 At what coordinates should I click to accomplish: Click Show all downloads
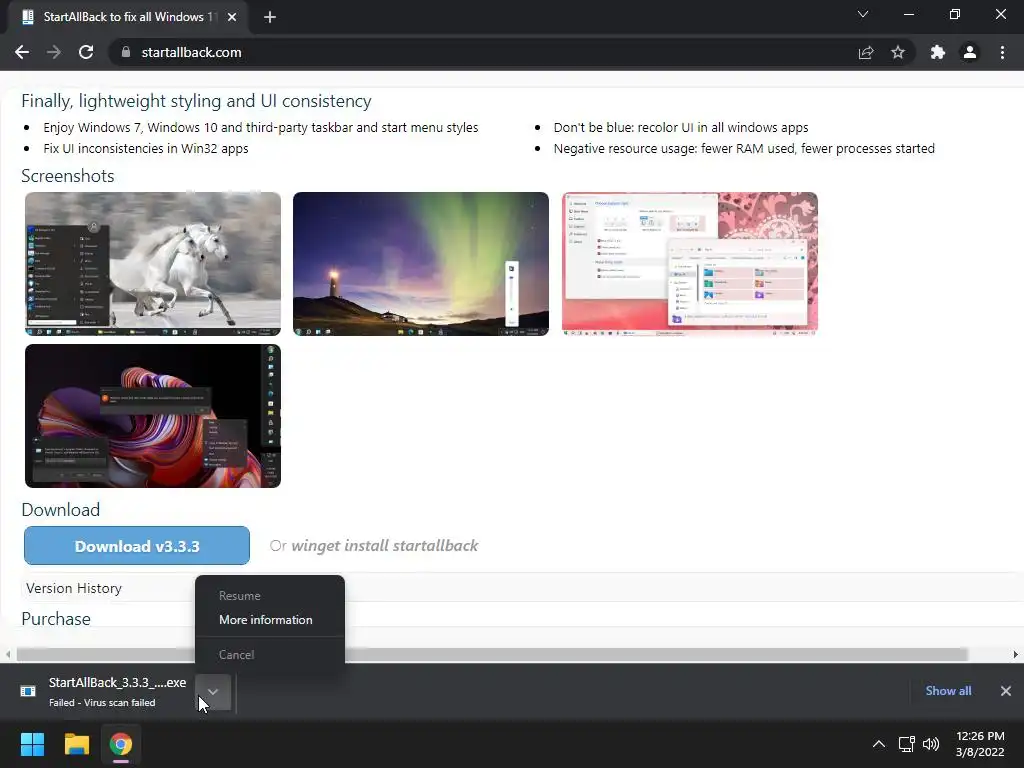pos(948,691)
